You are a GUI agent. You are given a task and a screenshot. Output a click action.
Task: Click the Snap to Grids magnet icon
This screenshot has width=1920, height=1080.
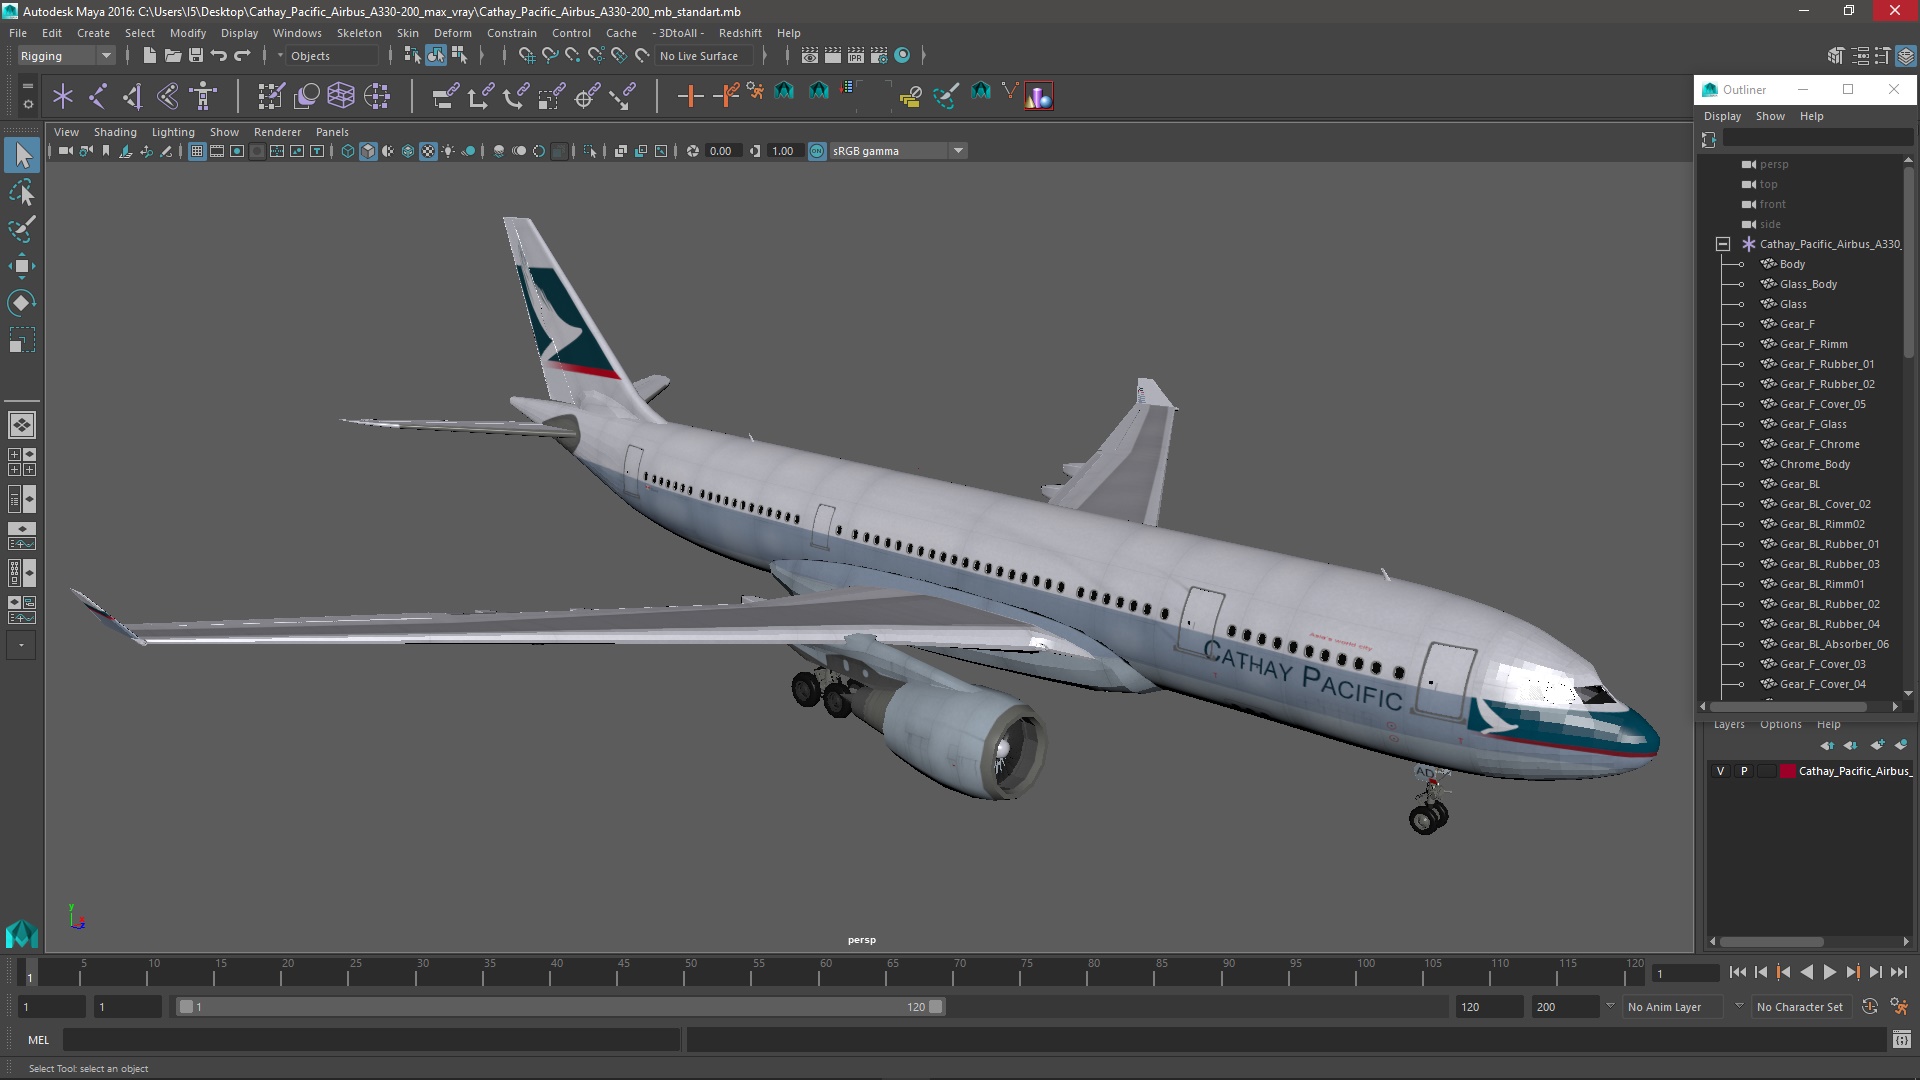(526, 56)
